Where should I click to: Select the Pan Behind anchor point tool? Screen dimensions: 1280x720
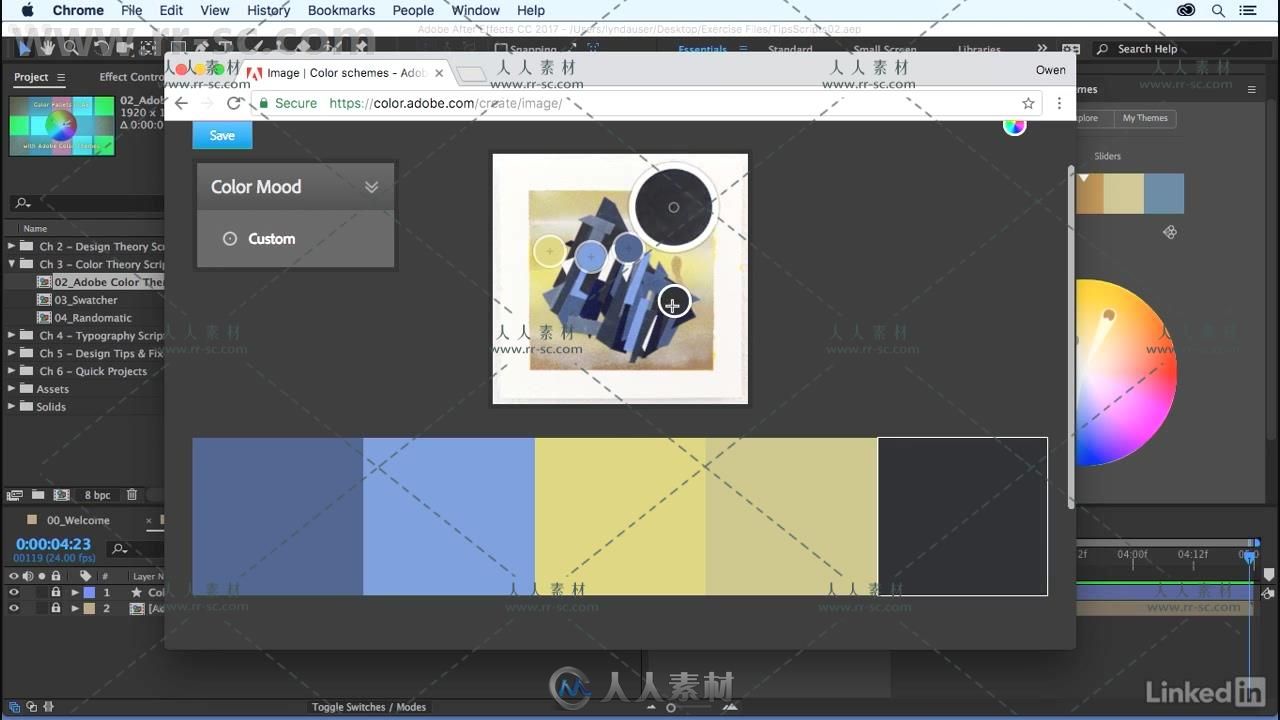147,48
